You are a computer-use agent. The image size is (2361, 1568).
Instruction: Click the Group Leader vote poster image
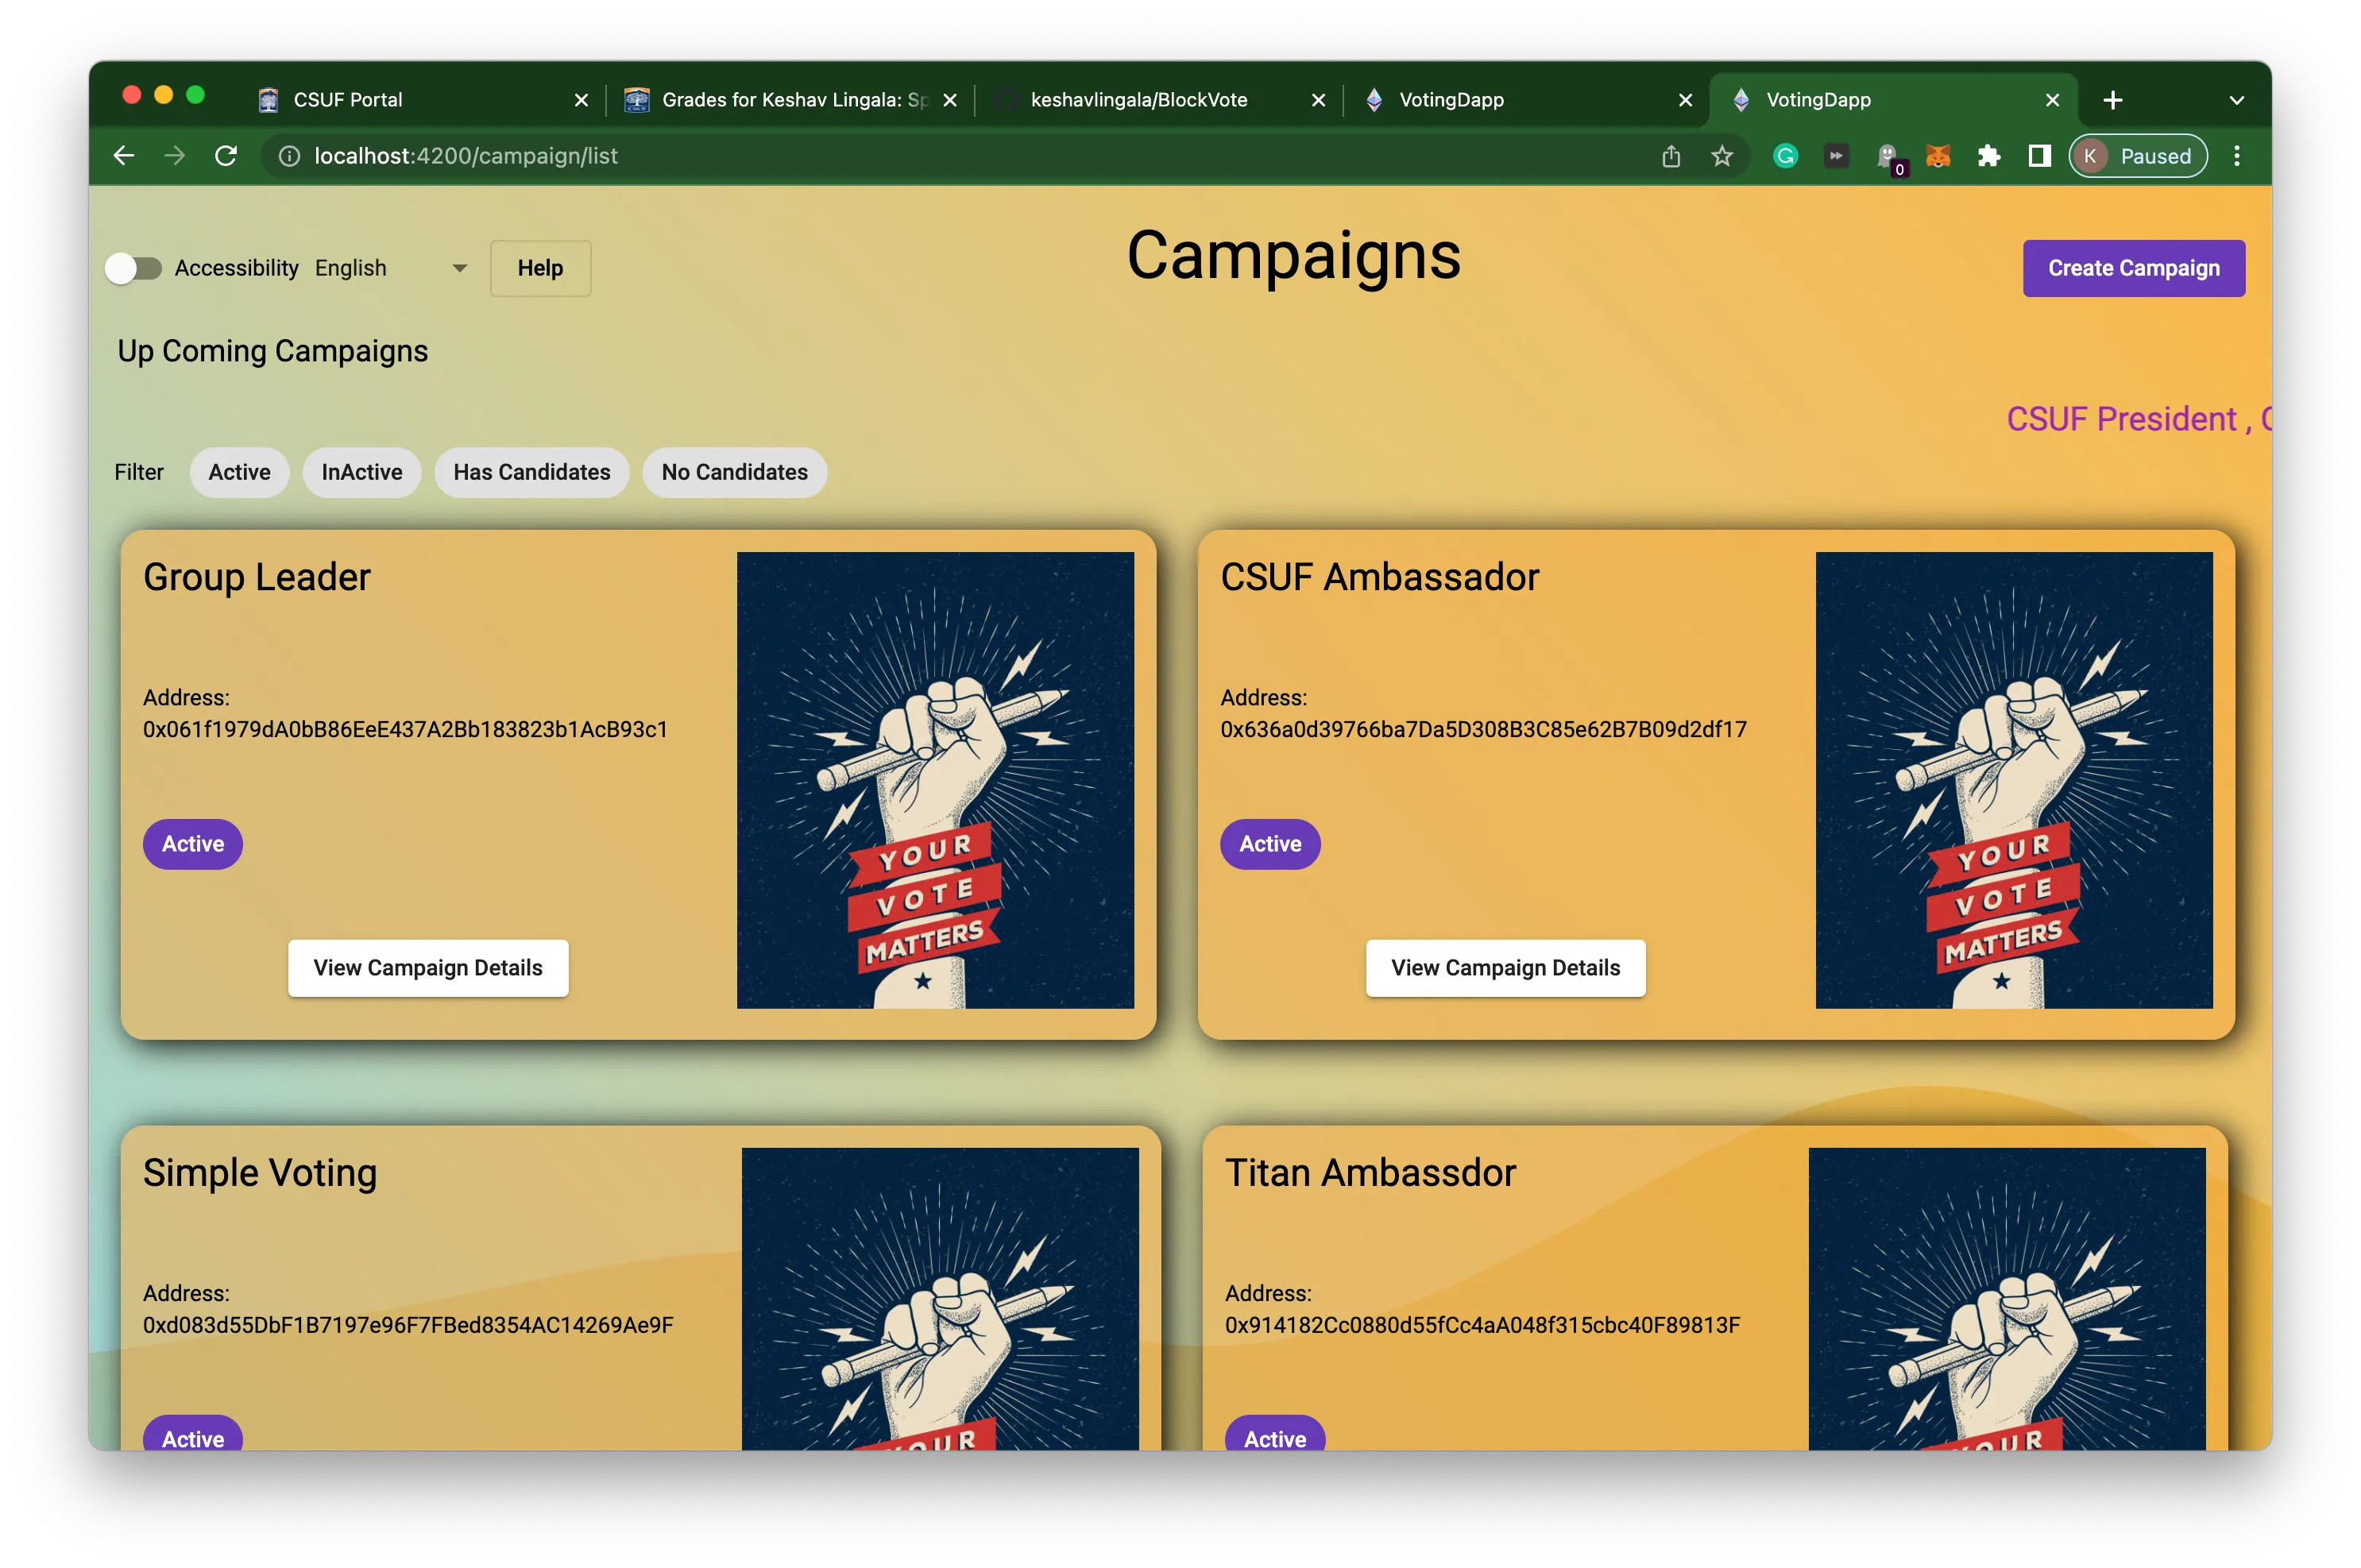pos(935,780)
